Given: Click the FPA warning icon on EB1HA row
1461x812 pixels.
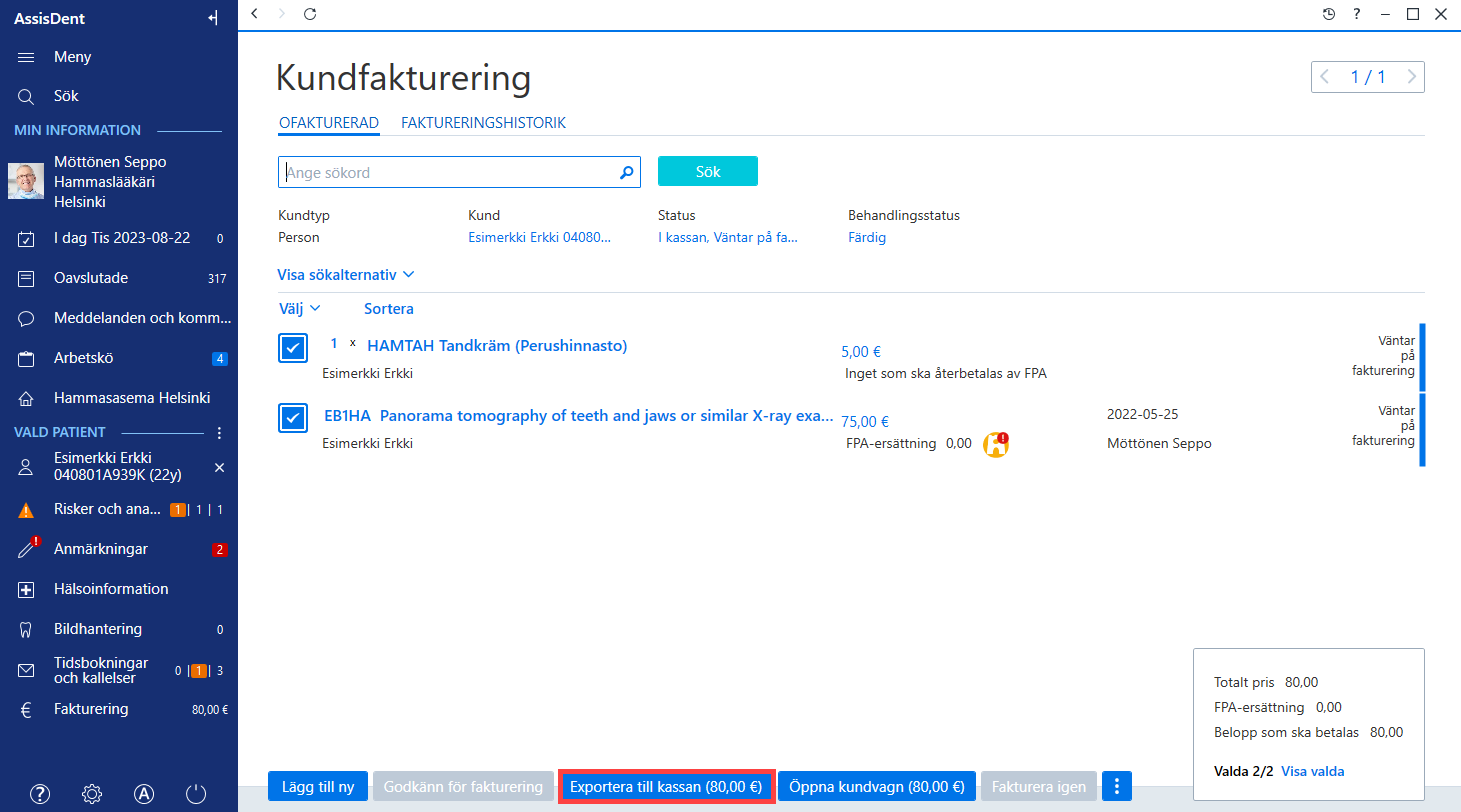Looking at the screenshot, I should click(x=995, y=444).
